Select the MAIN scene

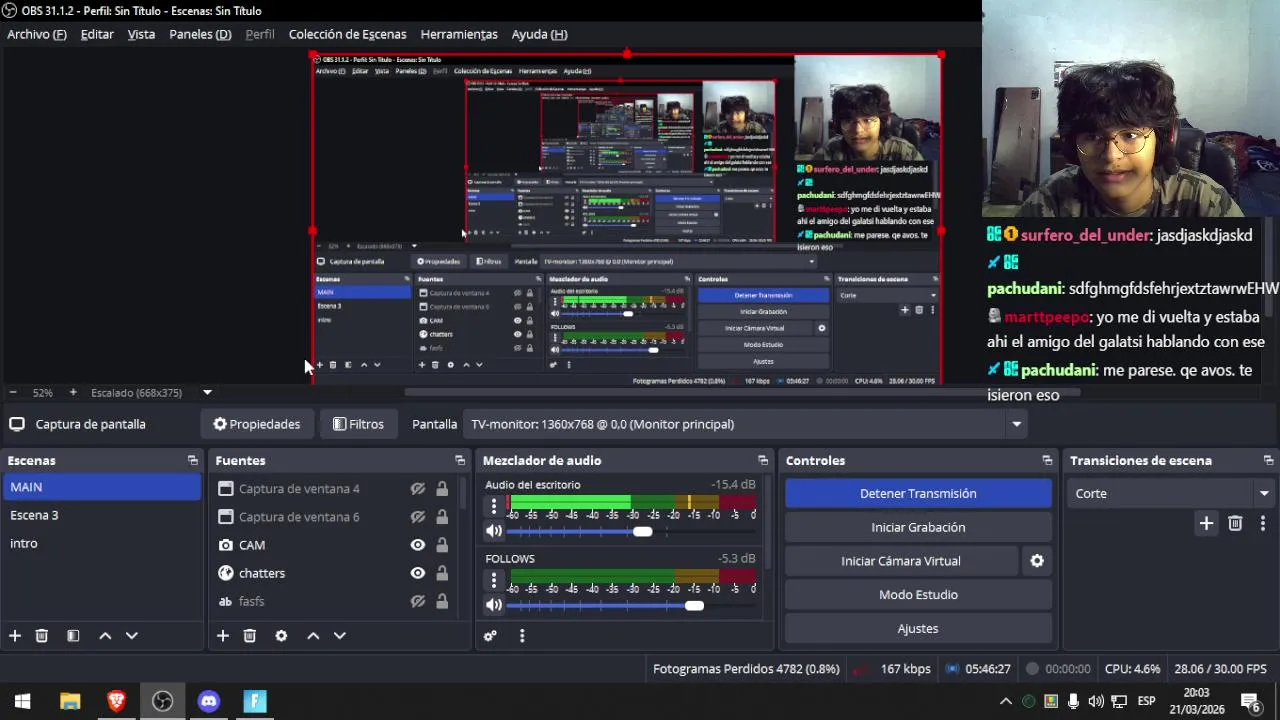102,487
